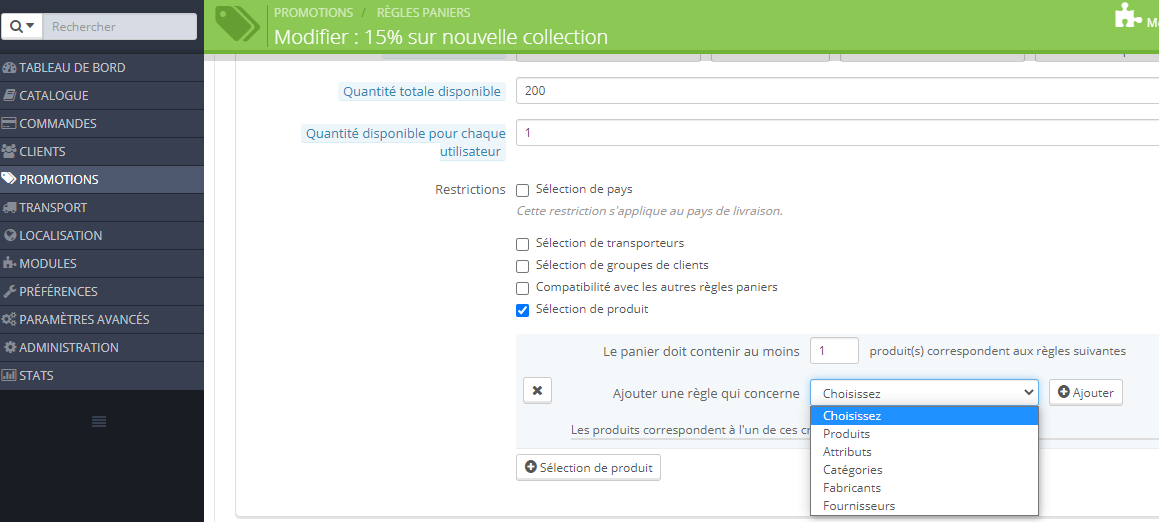Enable Compatibilité avec les autres règles checkbox
This screenshot has height=522, width=1159.
(523, 288)
